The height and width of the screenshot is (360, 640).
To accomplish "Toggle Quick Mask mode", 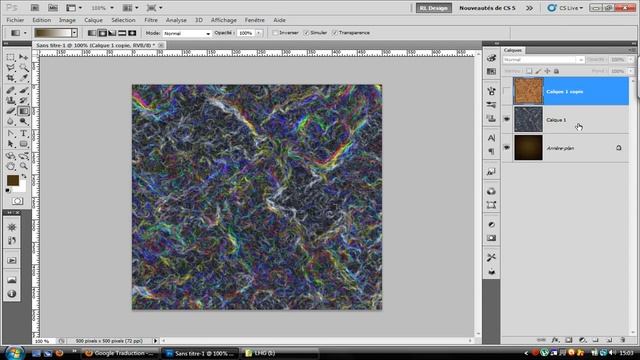I will coord(17,201).
